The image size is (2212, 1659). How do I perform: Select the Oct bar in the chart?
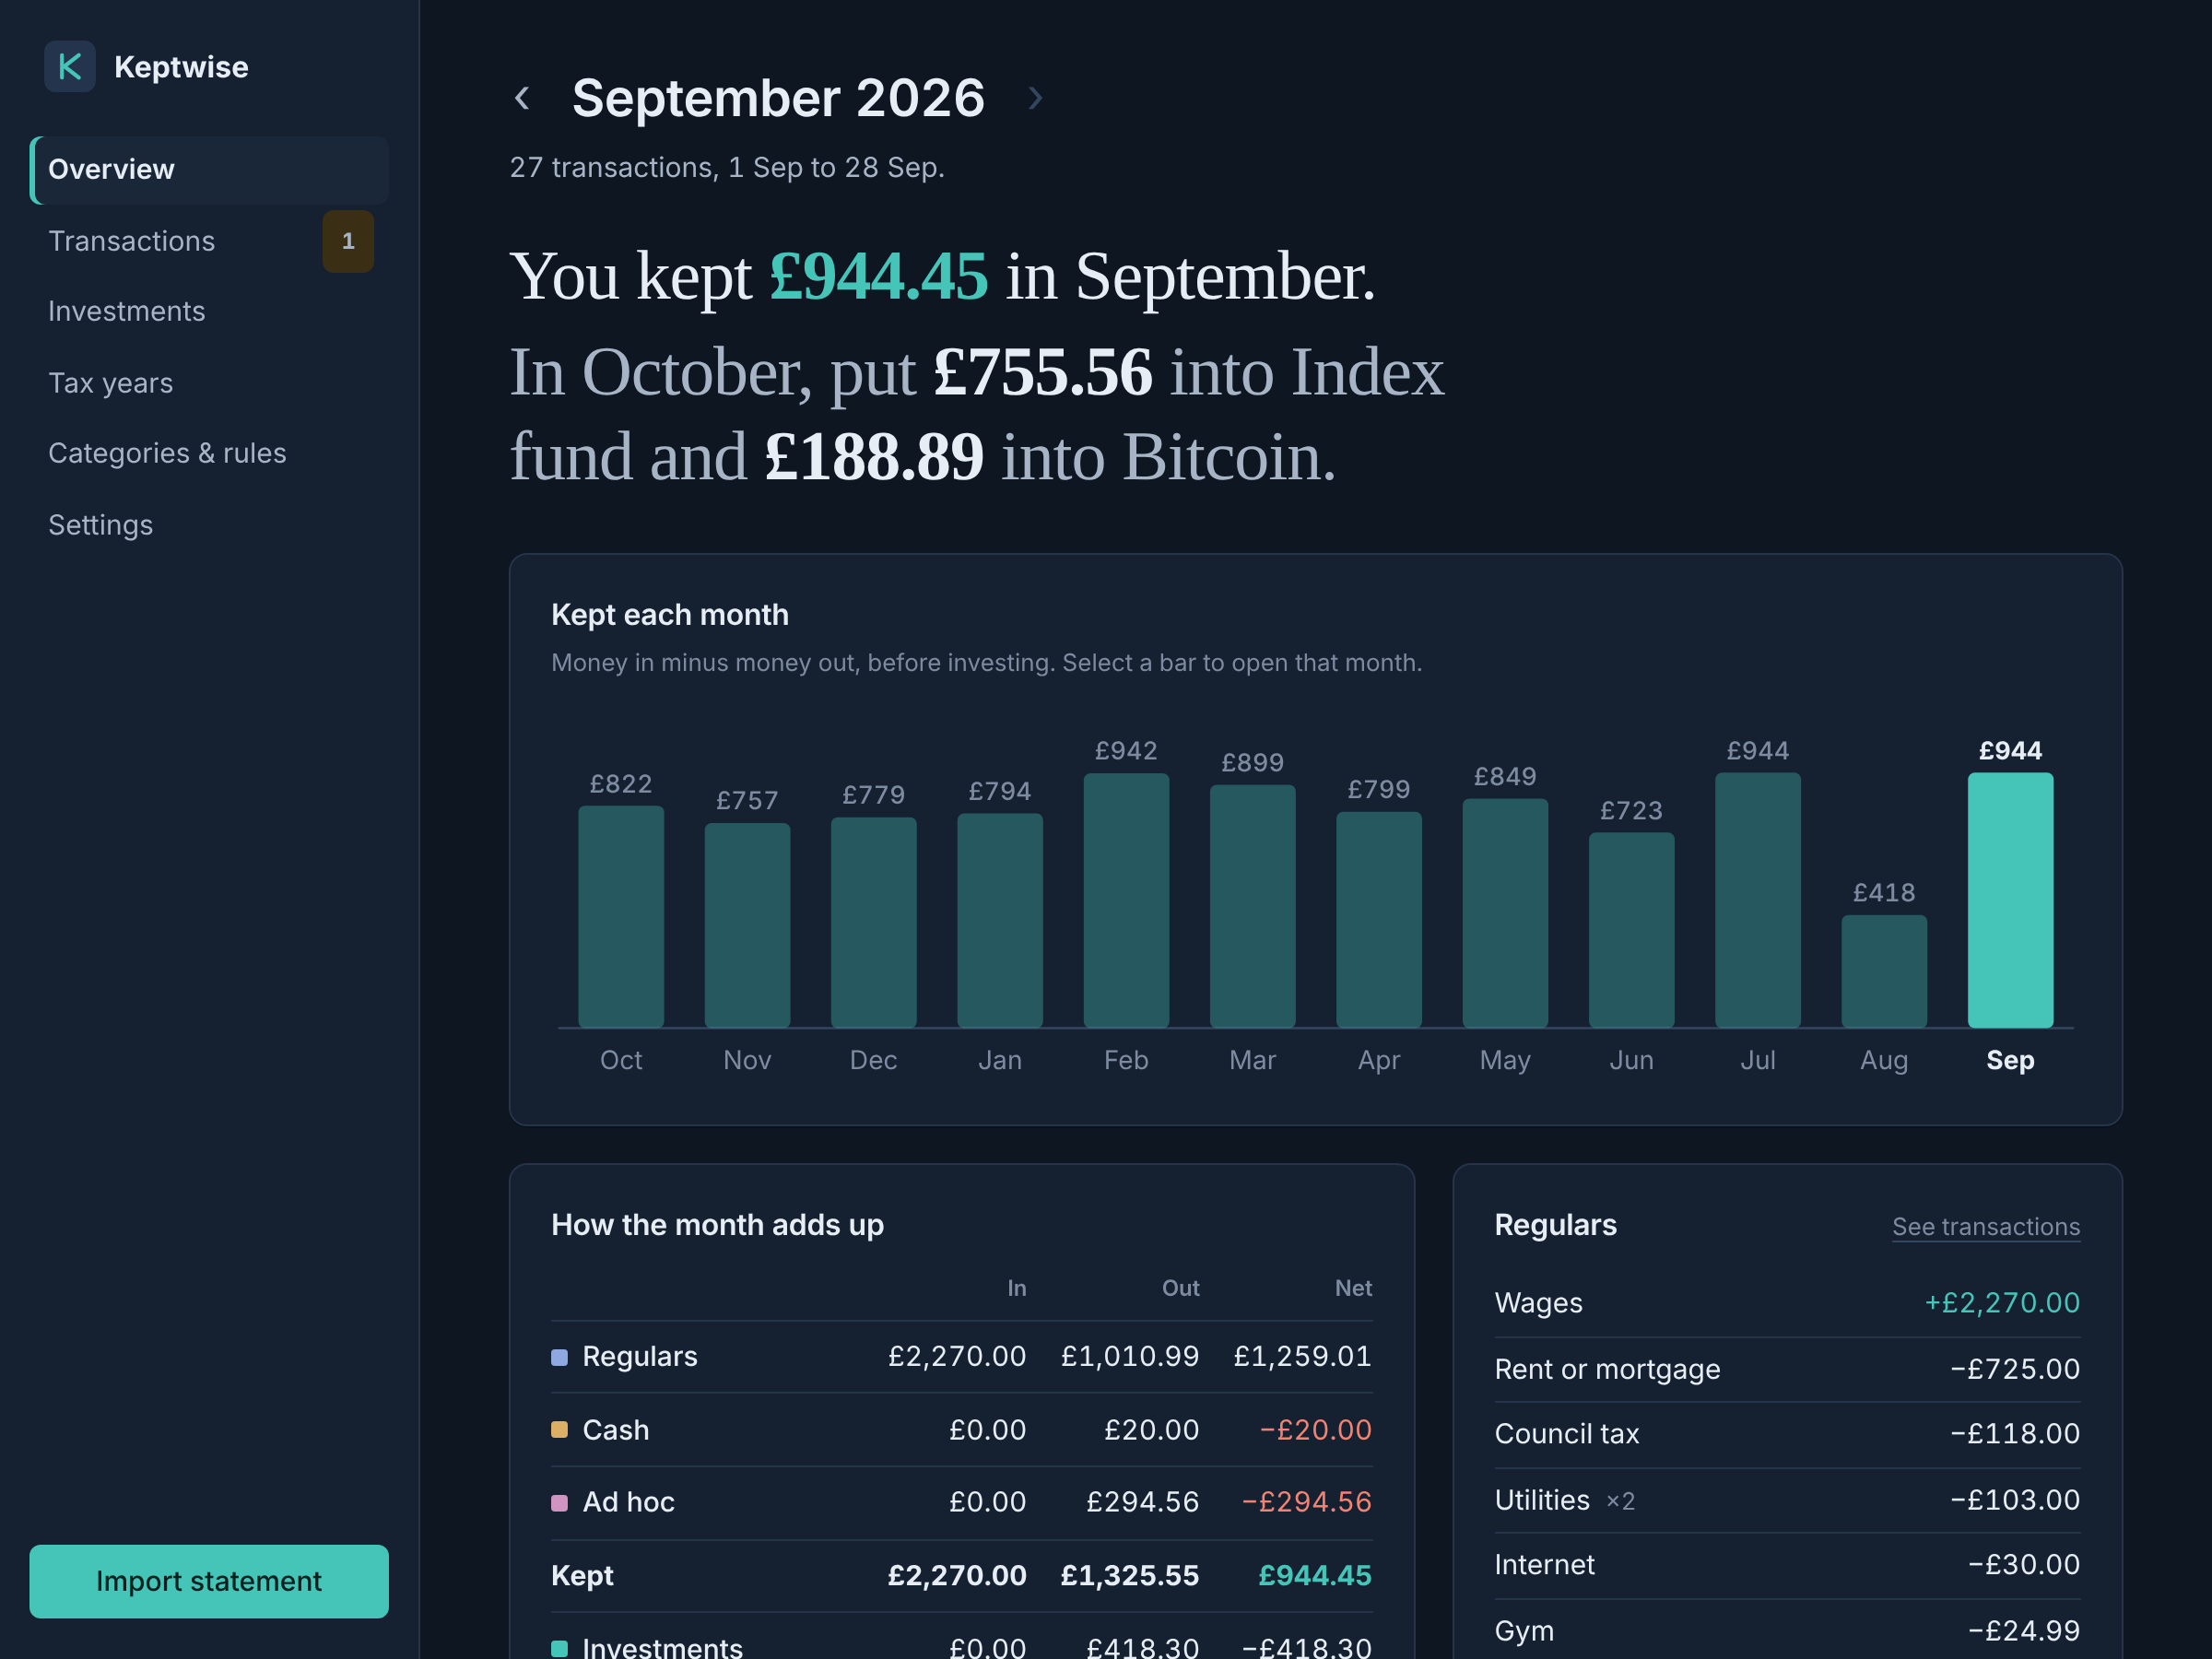[x=621, y=917]
